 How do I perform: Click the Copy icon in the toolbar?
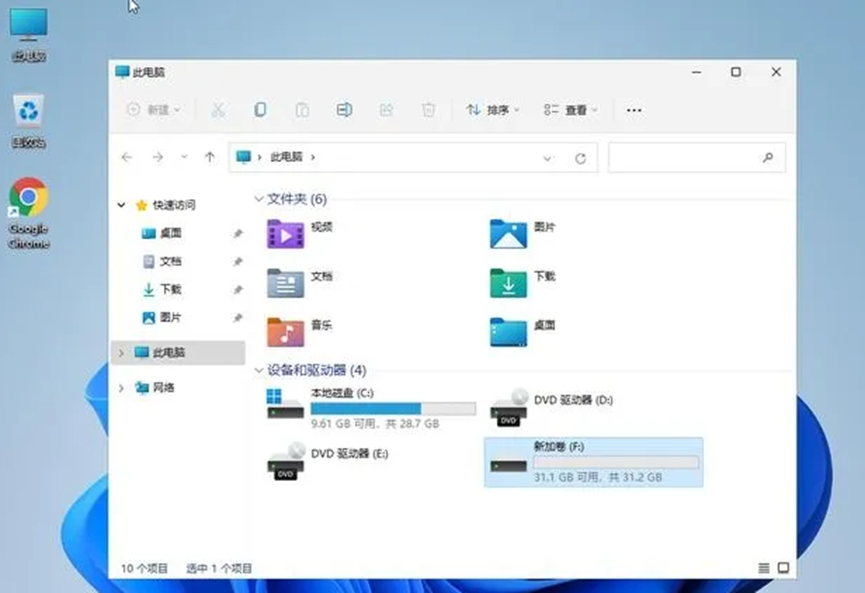[261, 109]
